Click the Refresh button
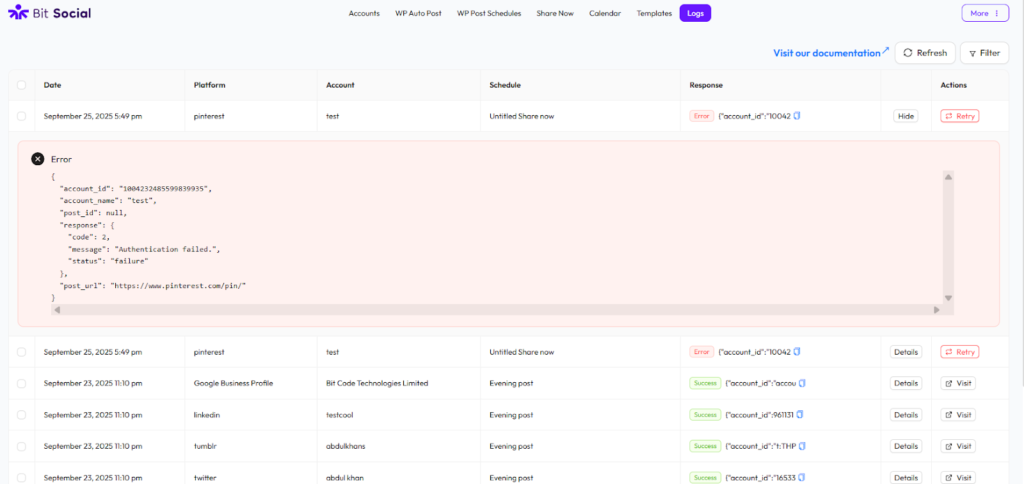This screenshot has width=1024, height=484. (925, 53)
